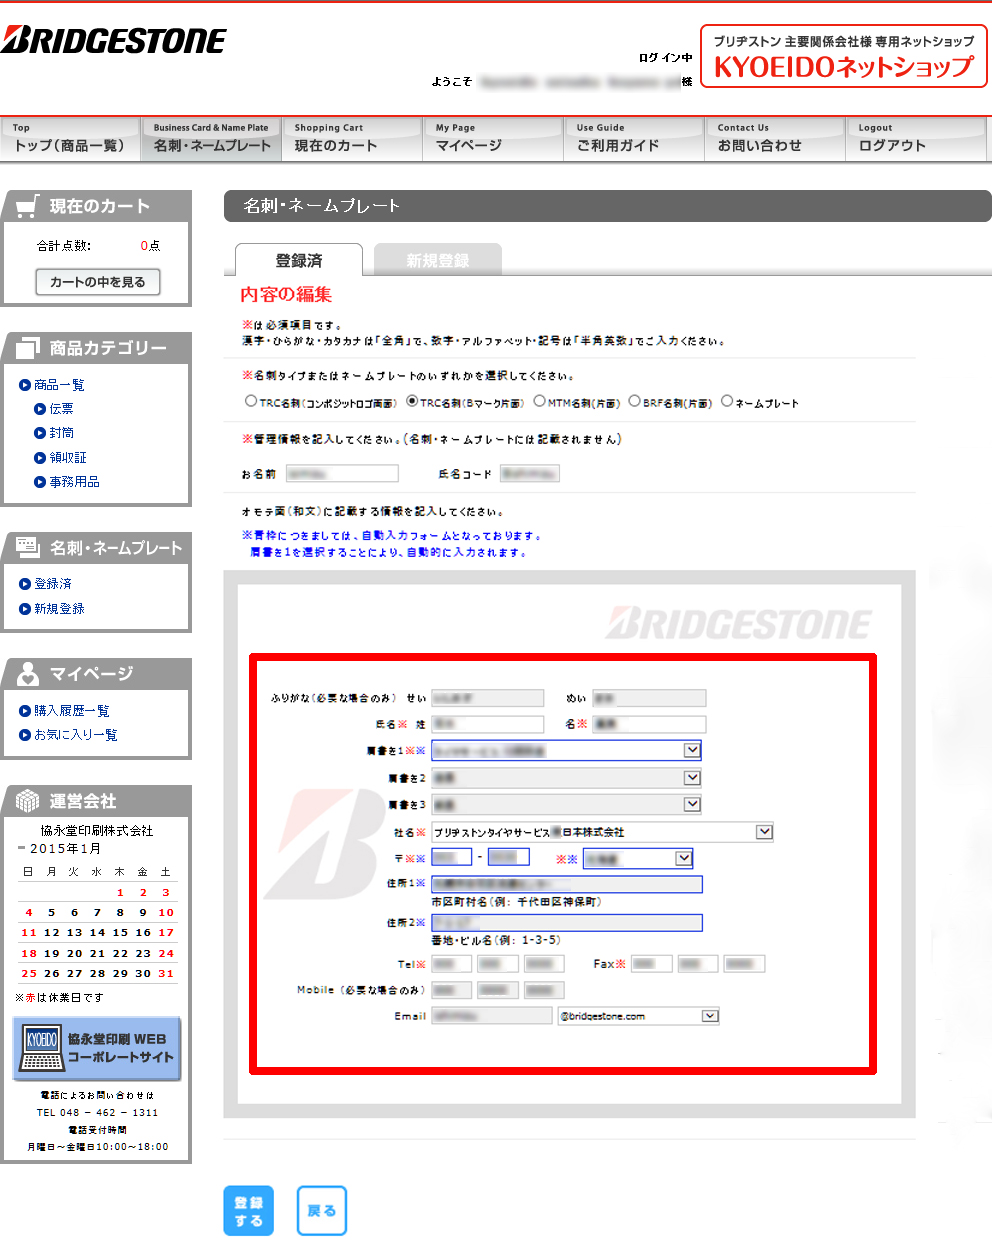Image resolution: width=992 pixels, height=1240 pixels.
Task: Click the 戻る back button
Action: pos(321,1211)
